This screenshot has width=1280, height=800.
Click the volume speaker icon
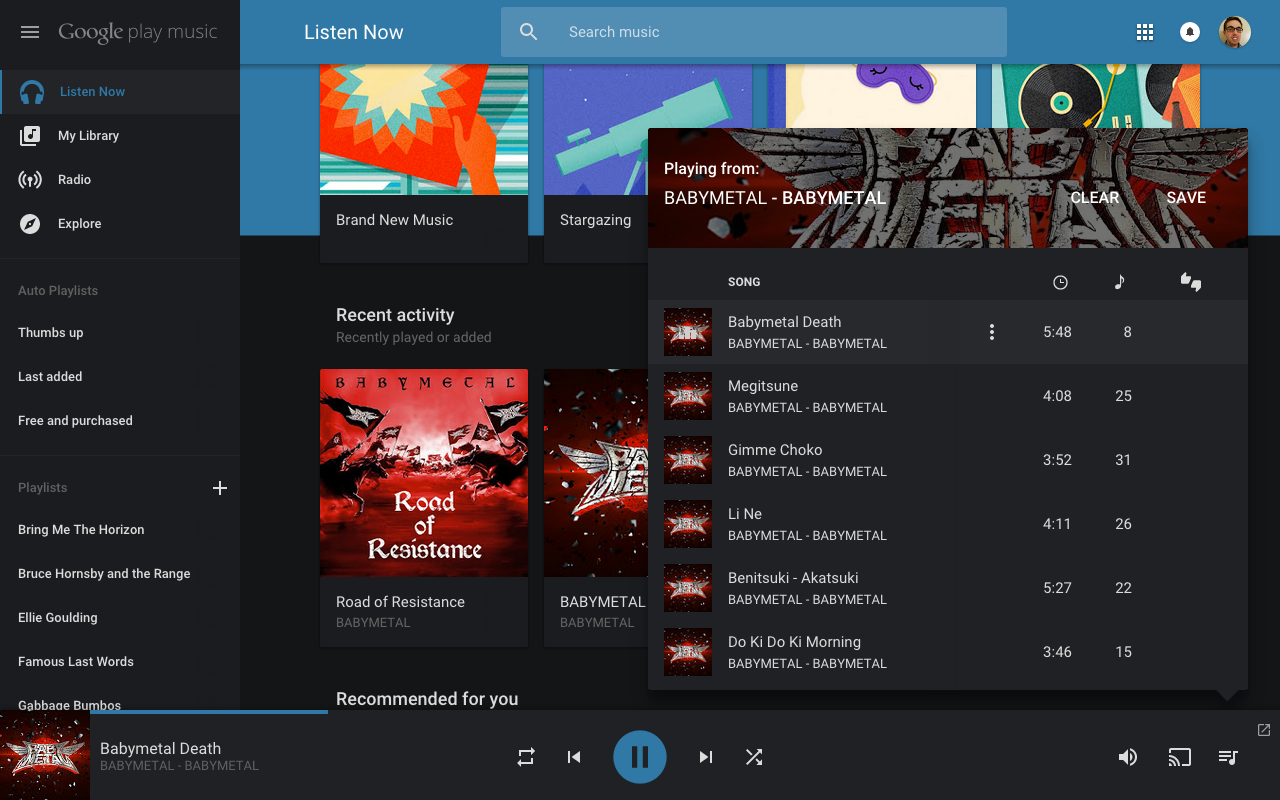pyautogui.click(x=1128, y=757)
